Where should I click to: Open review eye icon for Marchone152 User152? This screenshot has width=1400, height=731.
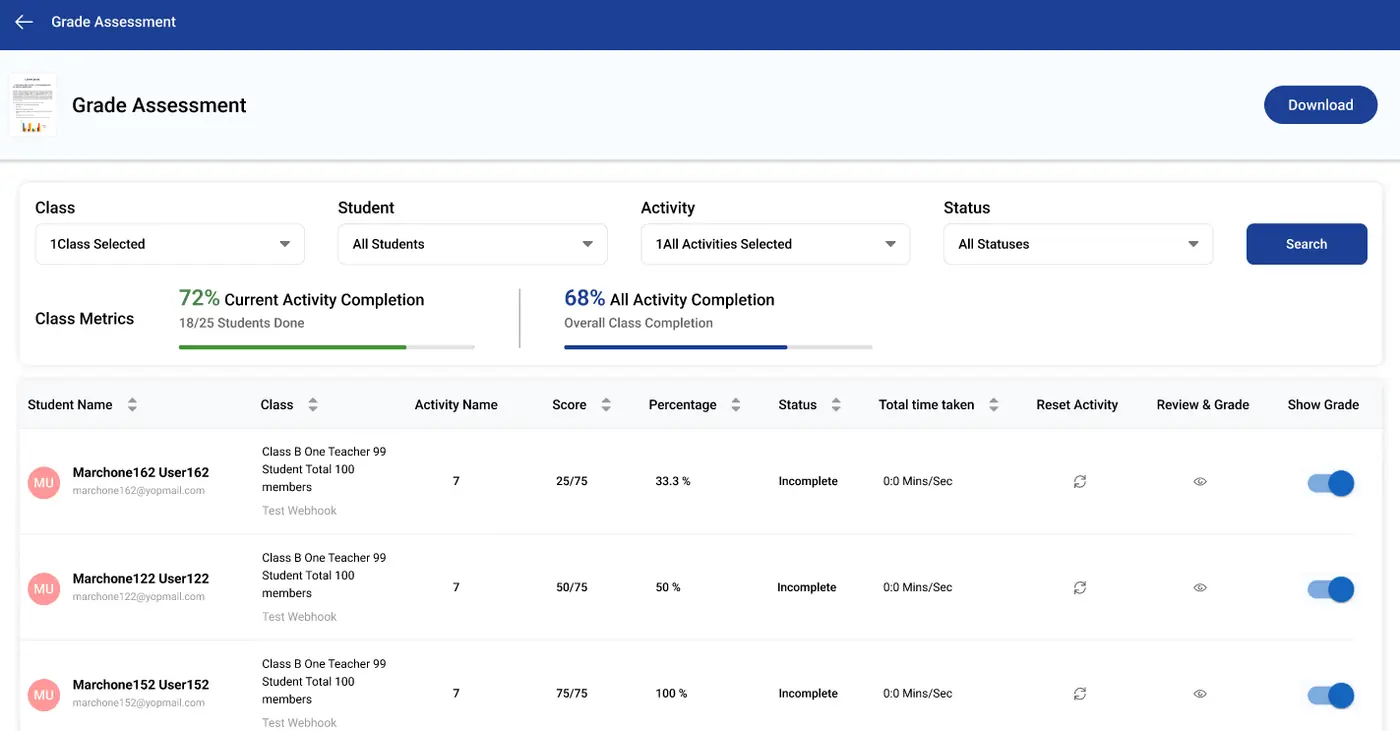(1200, 694)
